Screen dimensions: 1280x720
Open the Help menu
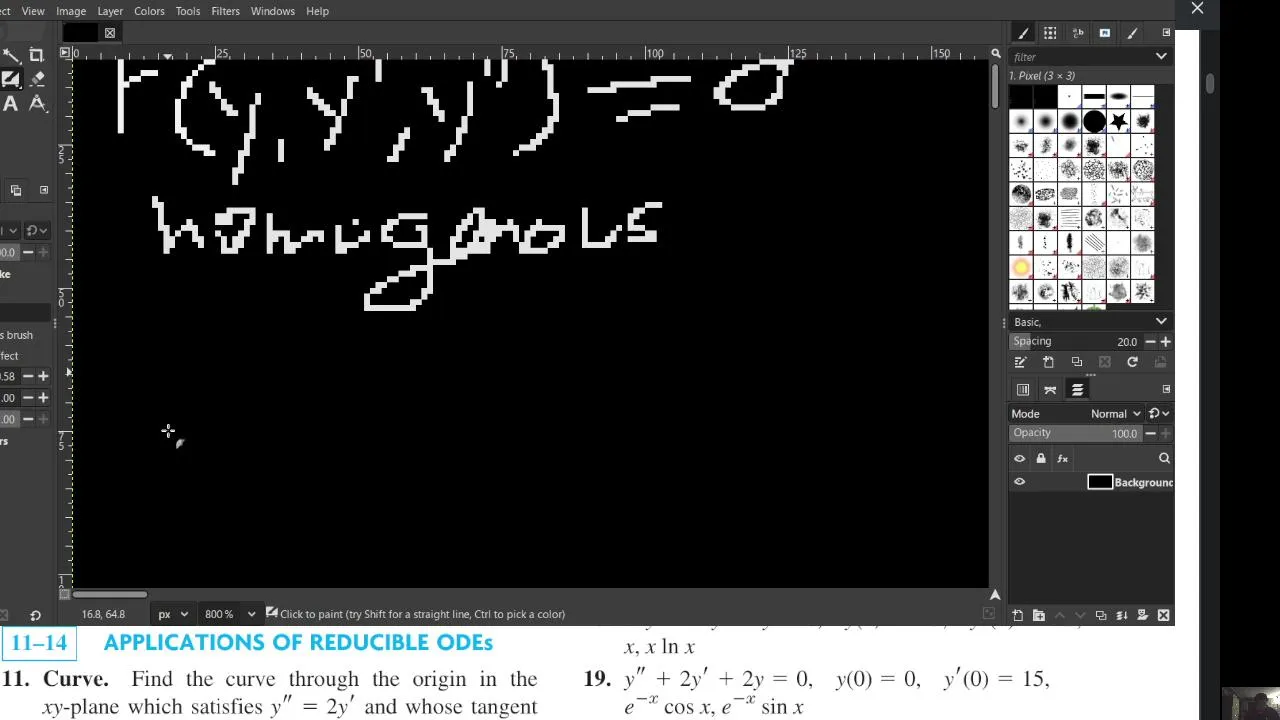coord(317,11)
